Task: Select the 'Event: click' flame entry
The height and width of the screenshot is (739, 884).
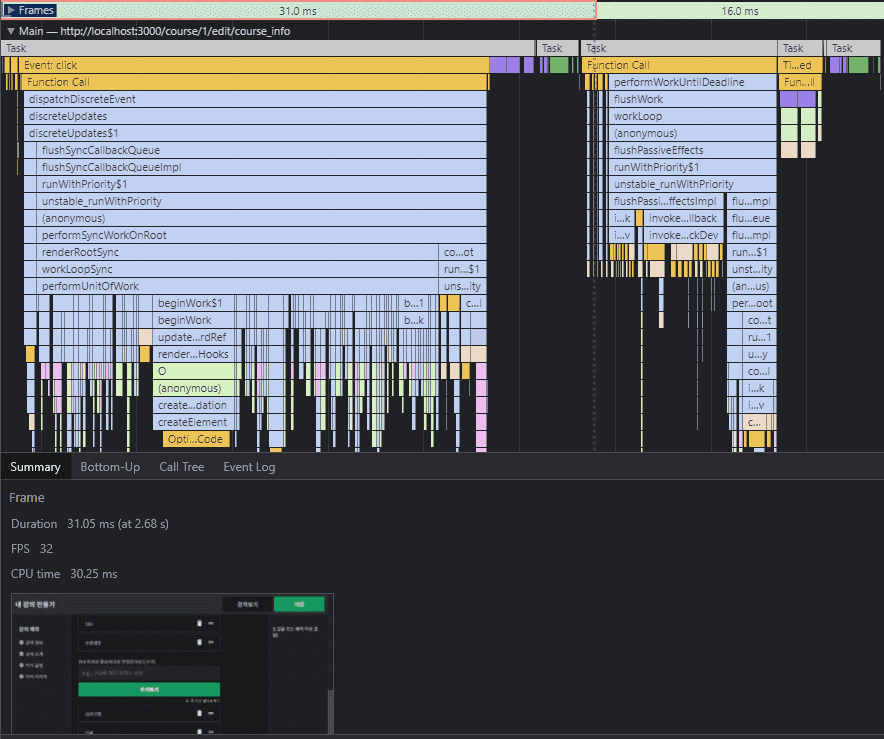Action: pyautogui.click(x=250, y=65)
